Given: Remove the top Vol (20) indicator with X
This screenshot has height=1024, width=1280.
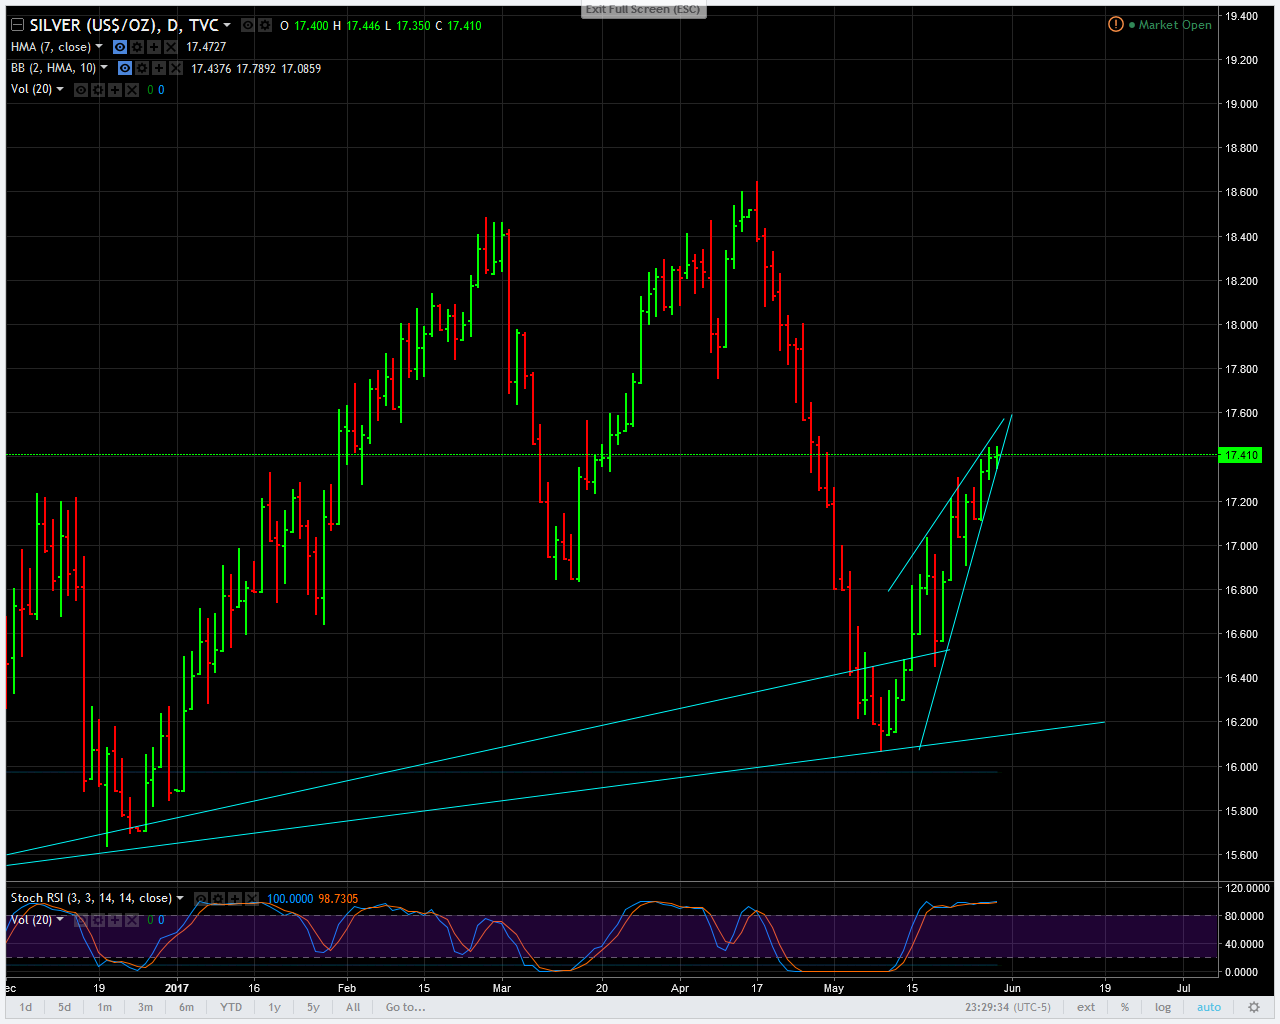Looking at the screenshot, I should pos(132,90).
